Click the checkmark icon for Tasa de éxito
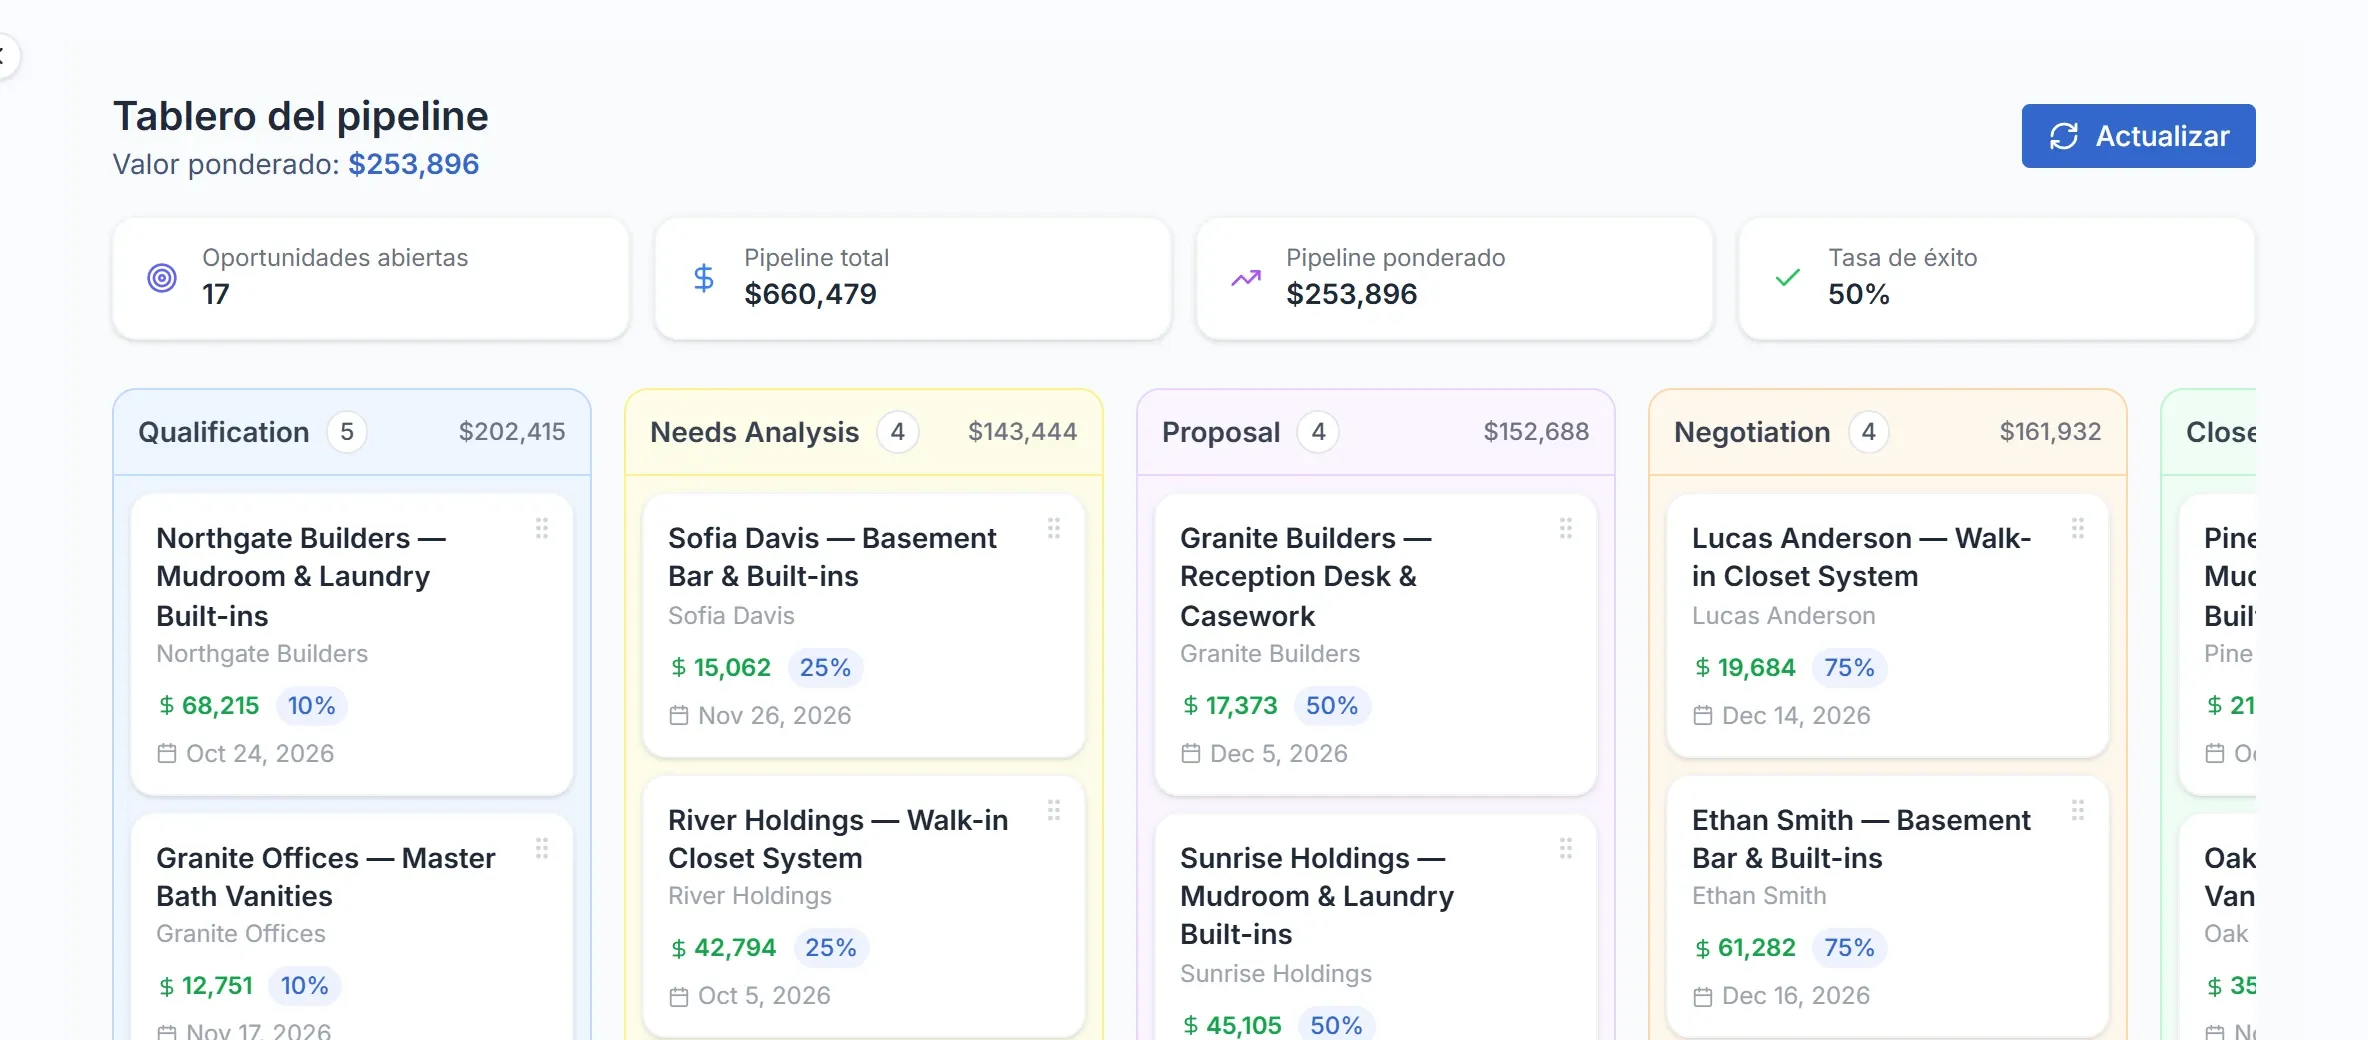The image size is (2368, 1040). [1788, 278]
